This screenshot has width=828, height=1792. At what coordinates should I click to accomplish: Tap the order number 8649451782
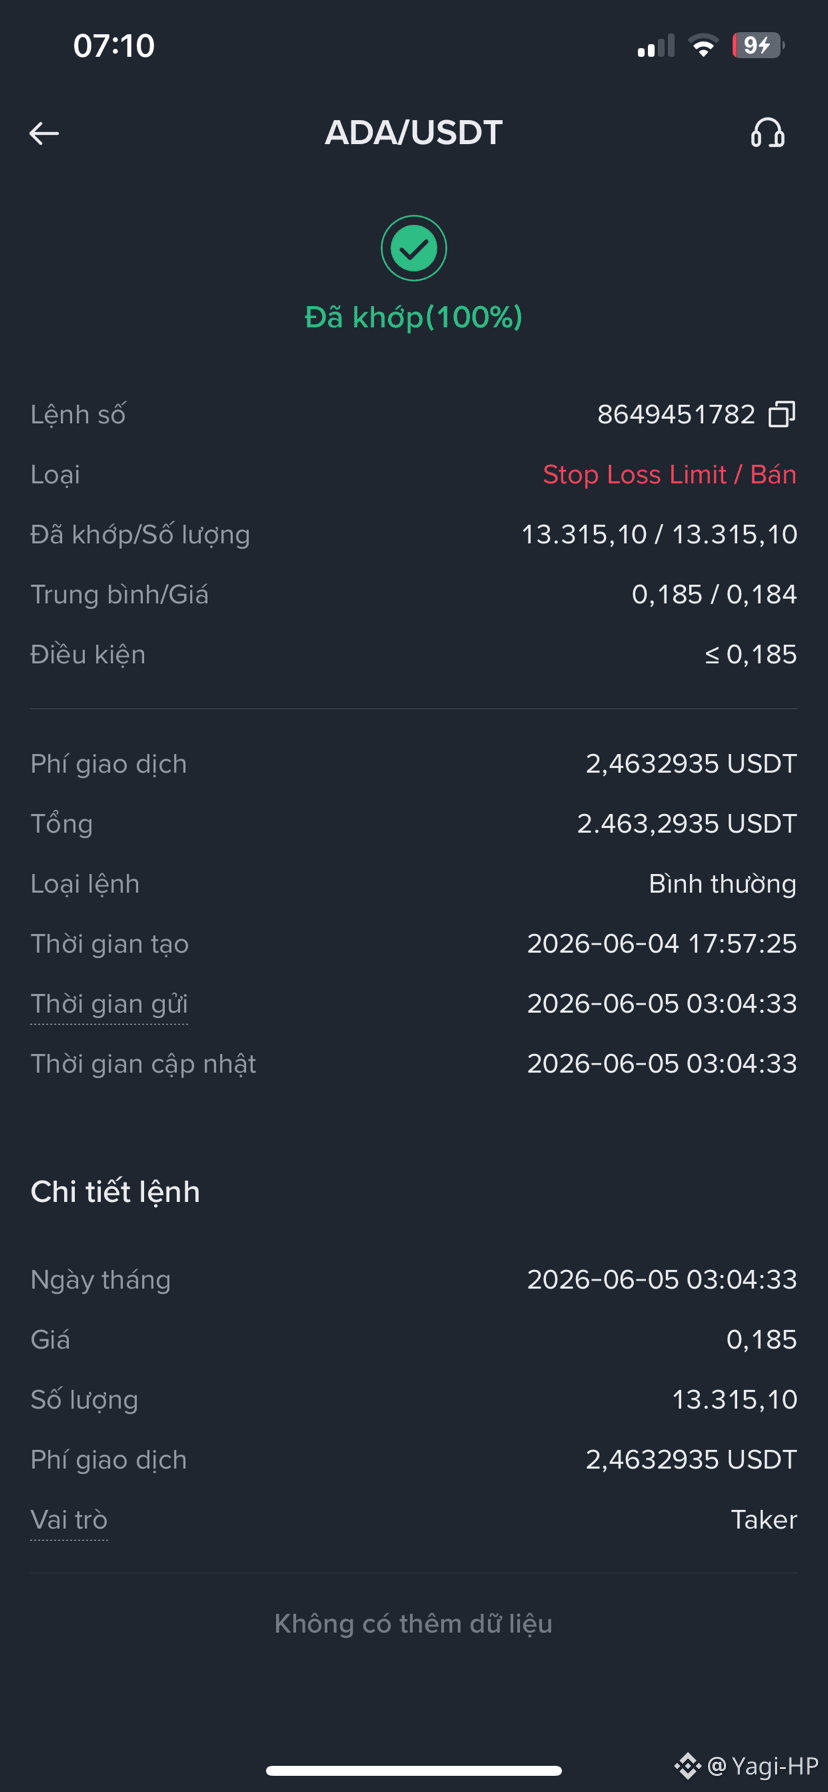tap(676, 414)
